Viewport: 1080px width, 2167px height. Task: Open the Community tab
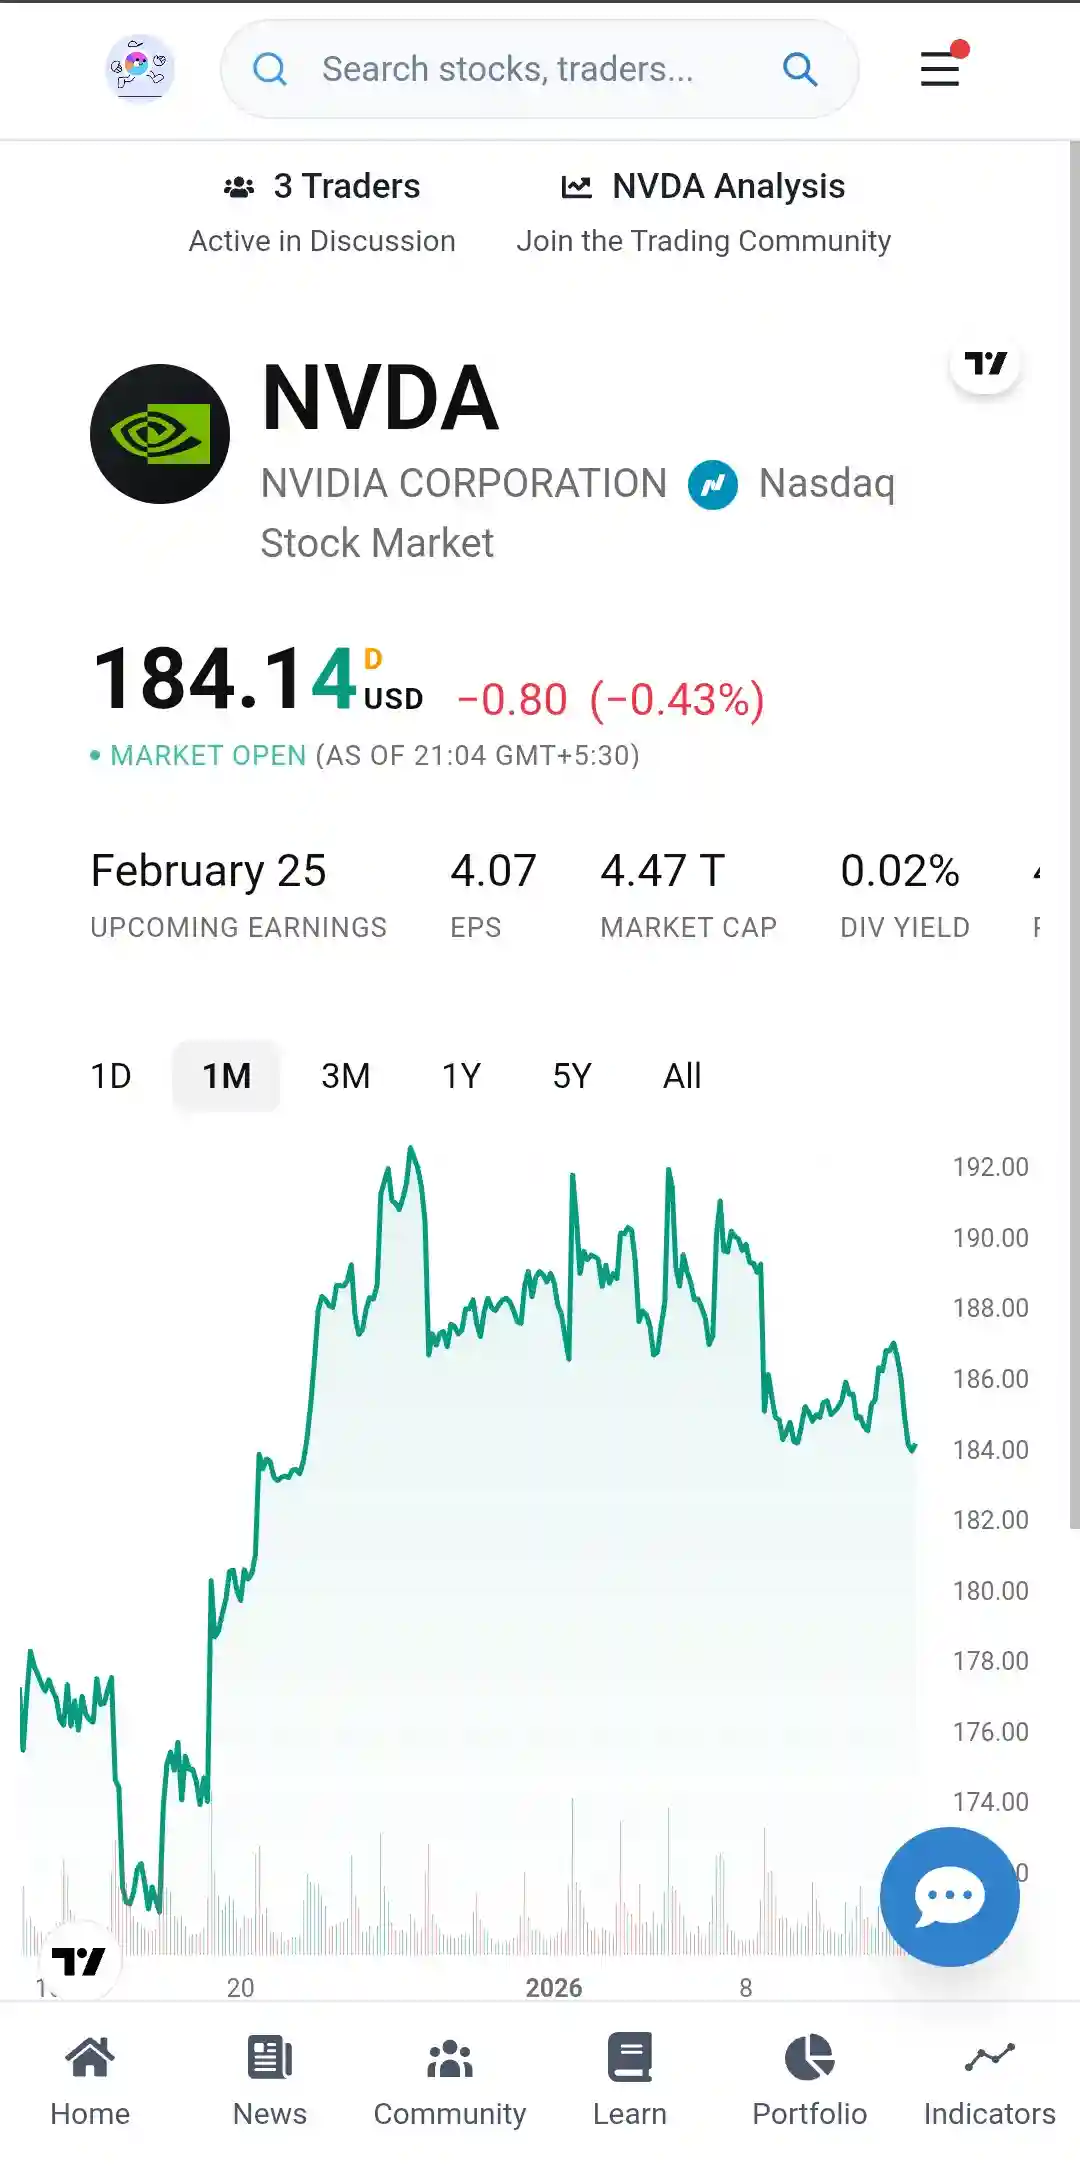pyautogui.click(x=450, y=2081)
